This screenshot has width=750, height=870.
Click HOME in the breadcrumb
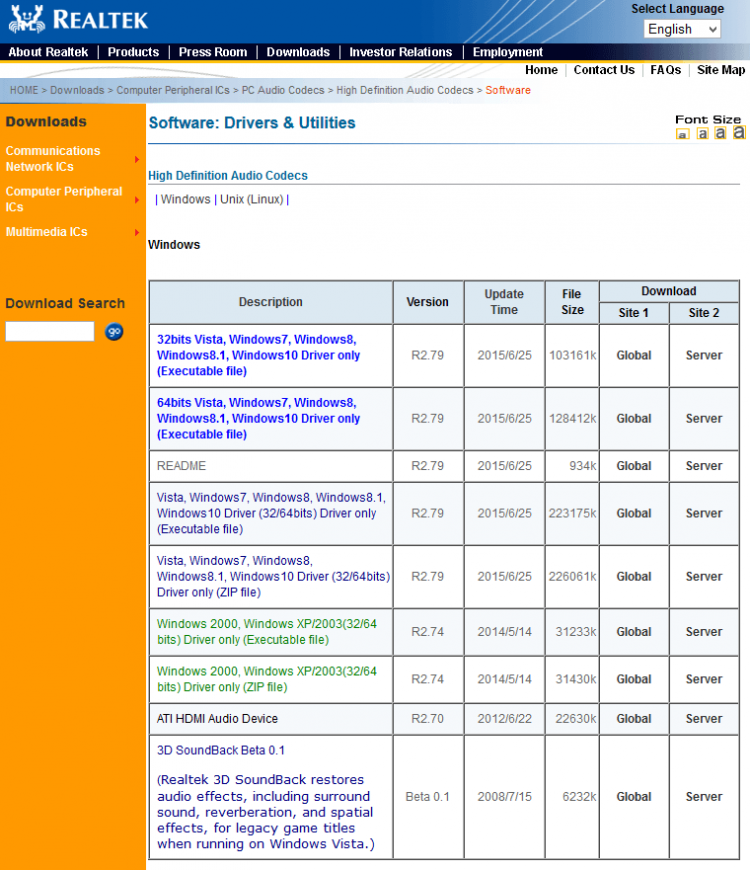[x=24, y=90]
